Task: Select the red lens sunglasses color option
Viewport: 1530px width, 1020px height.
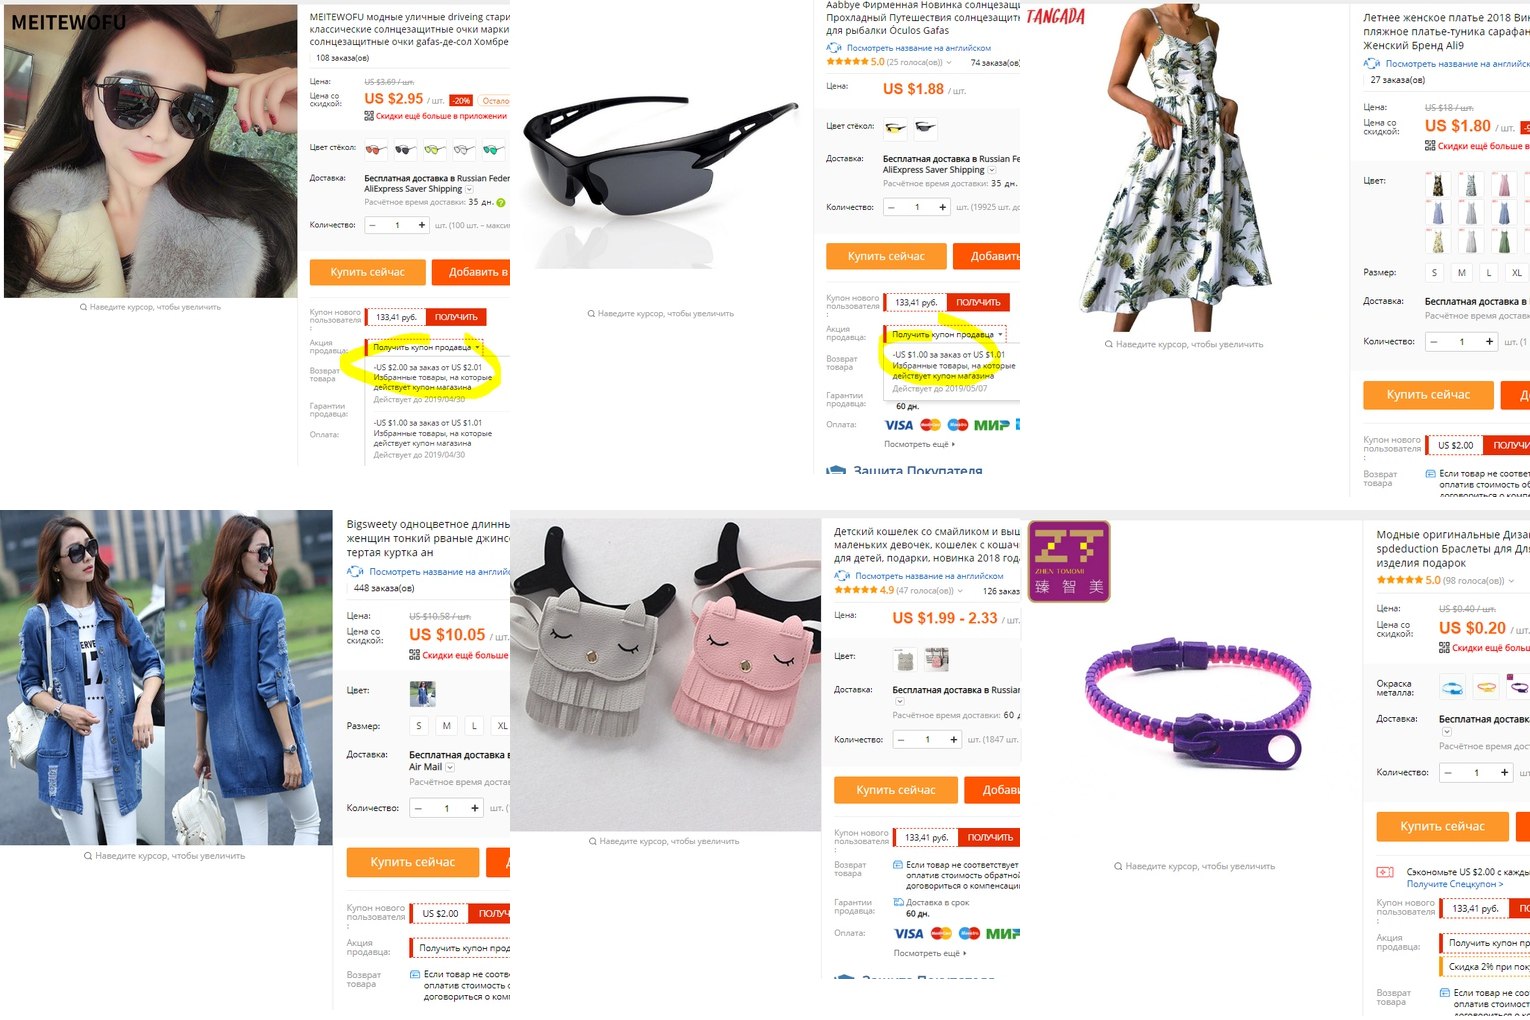Action: click(x=376, y=150)
